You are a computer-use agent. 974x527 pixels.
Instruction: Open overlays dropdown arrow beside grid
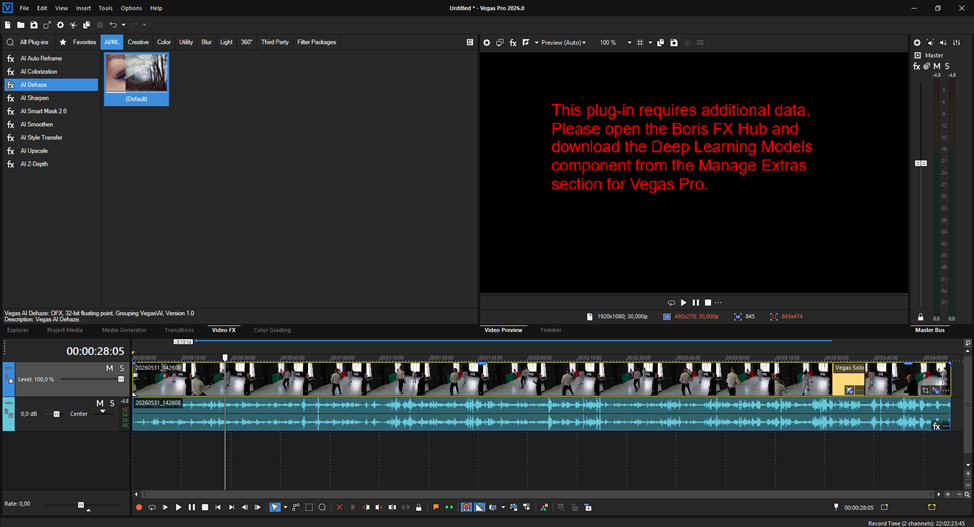pos(650,43)
